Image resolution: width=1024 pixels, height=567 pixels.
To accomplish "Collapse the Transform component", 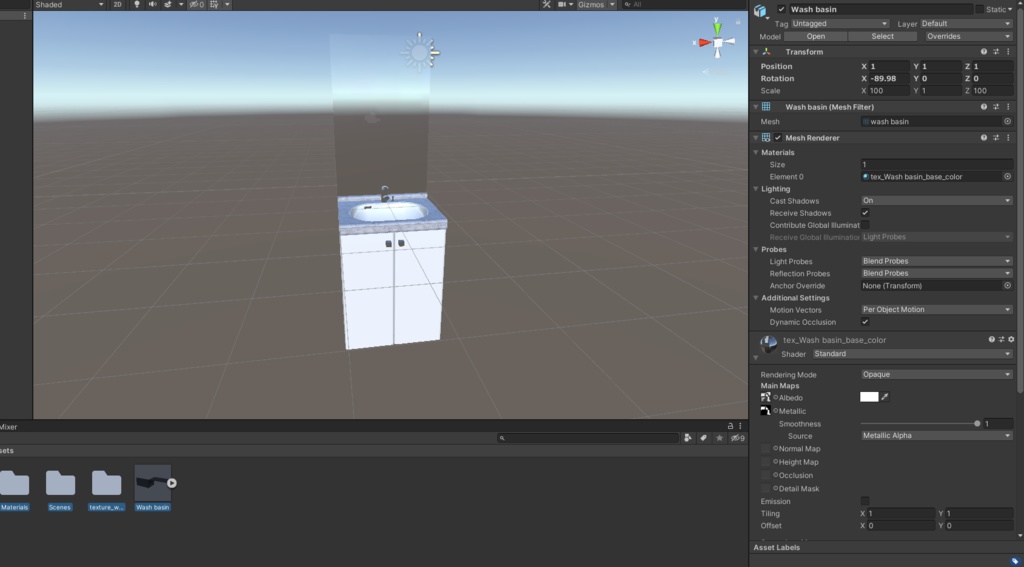I will click(x=756, y=52).
